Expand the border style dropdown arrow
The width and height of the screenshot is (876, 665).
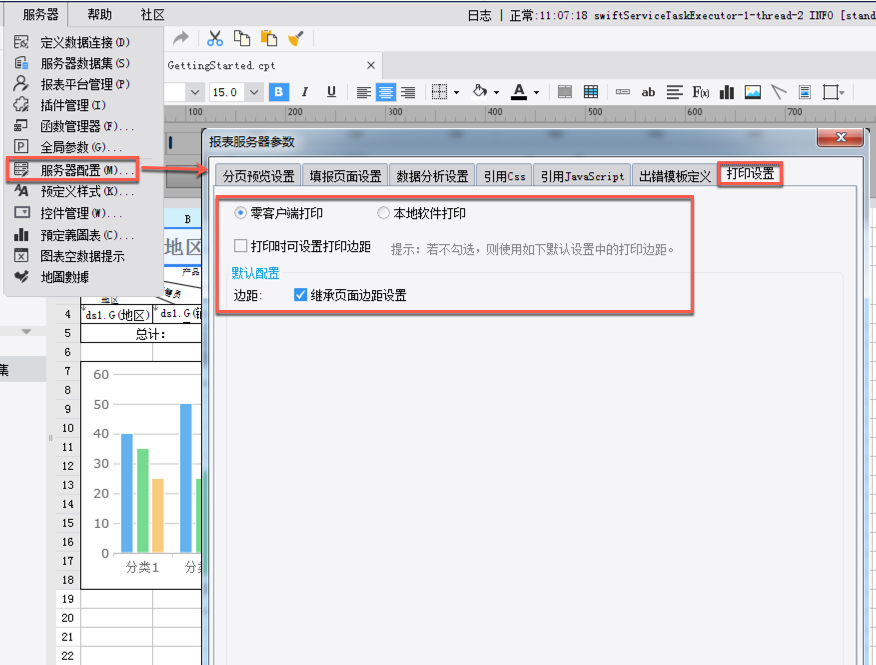pyautogui.click(x=456, y=93)
